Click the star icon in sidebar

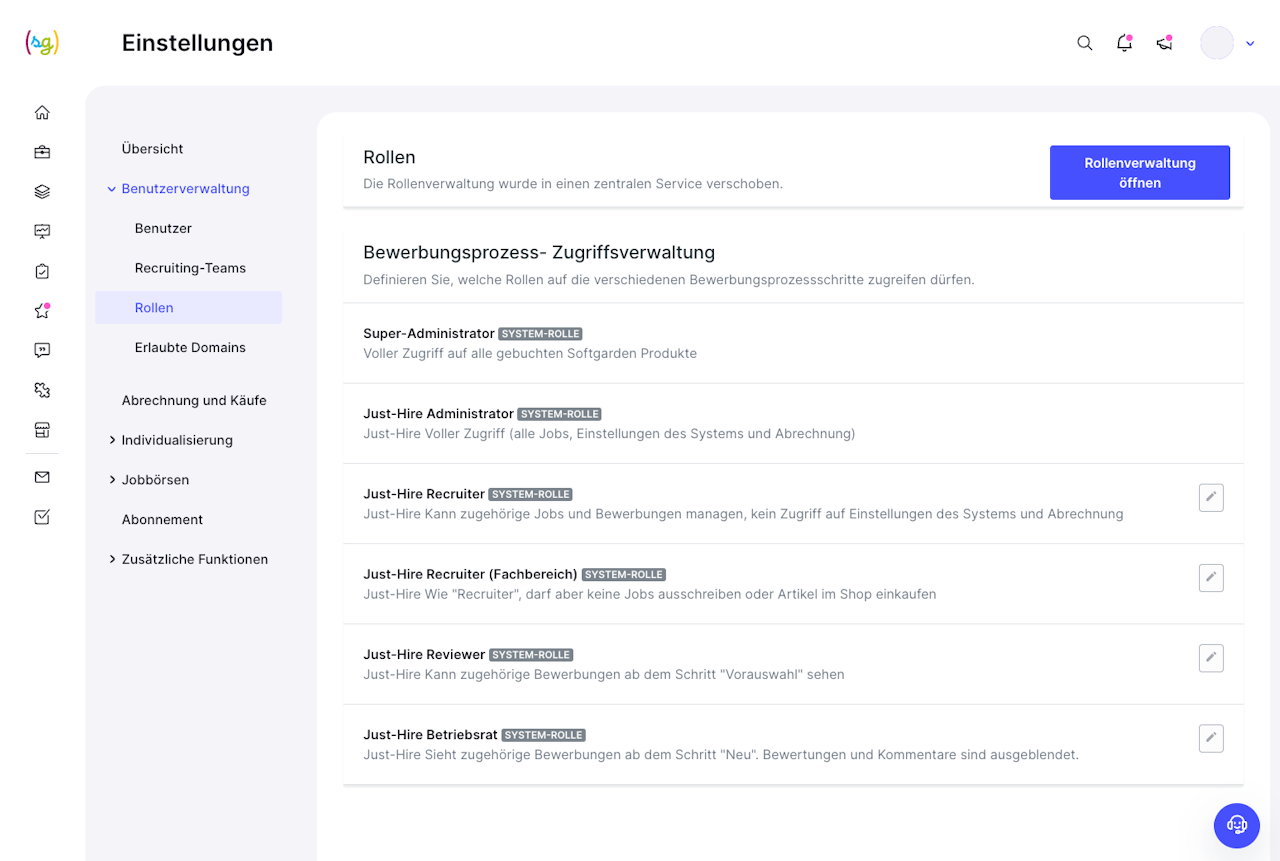pos(42,311)
